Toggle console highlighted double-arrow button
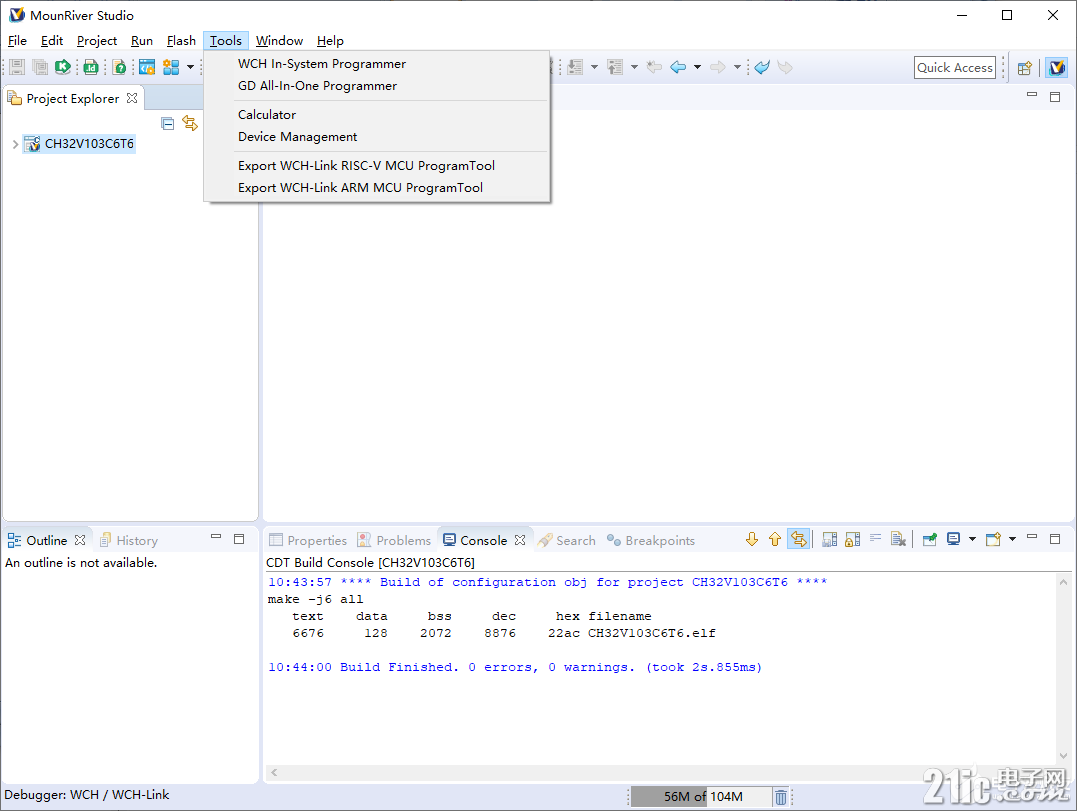The image size is (1077, 811). tap(798, 539)
